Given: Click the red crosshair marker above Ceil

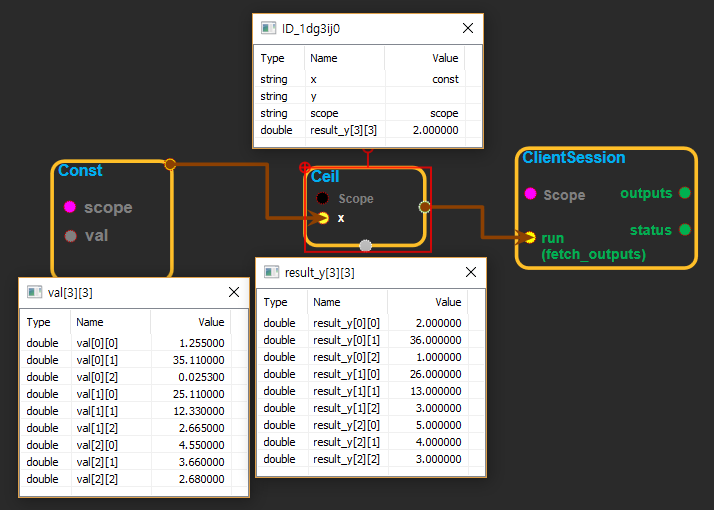Looking at the screenshot, I should point(305,169).
